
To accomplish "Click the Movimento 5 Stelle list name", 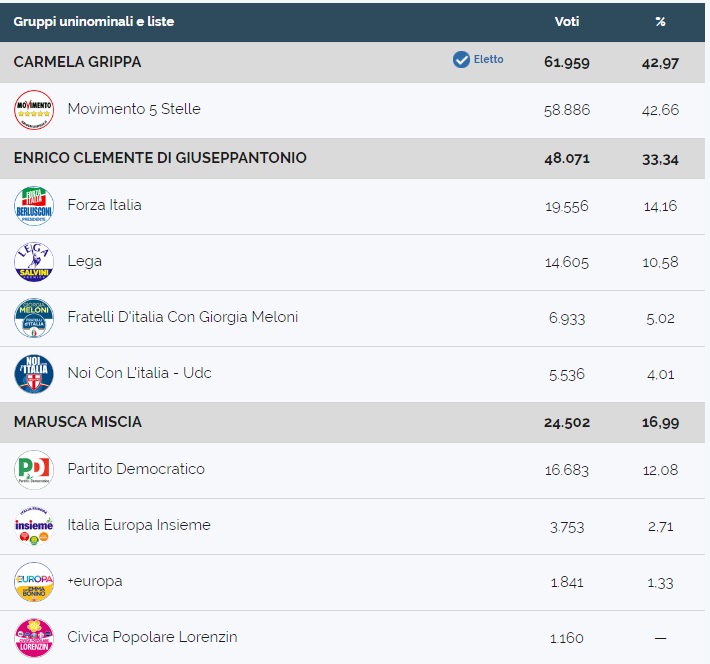I will click(134, 109).
